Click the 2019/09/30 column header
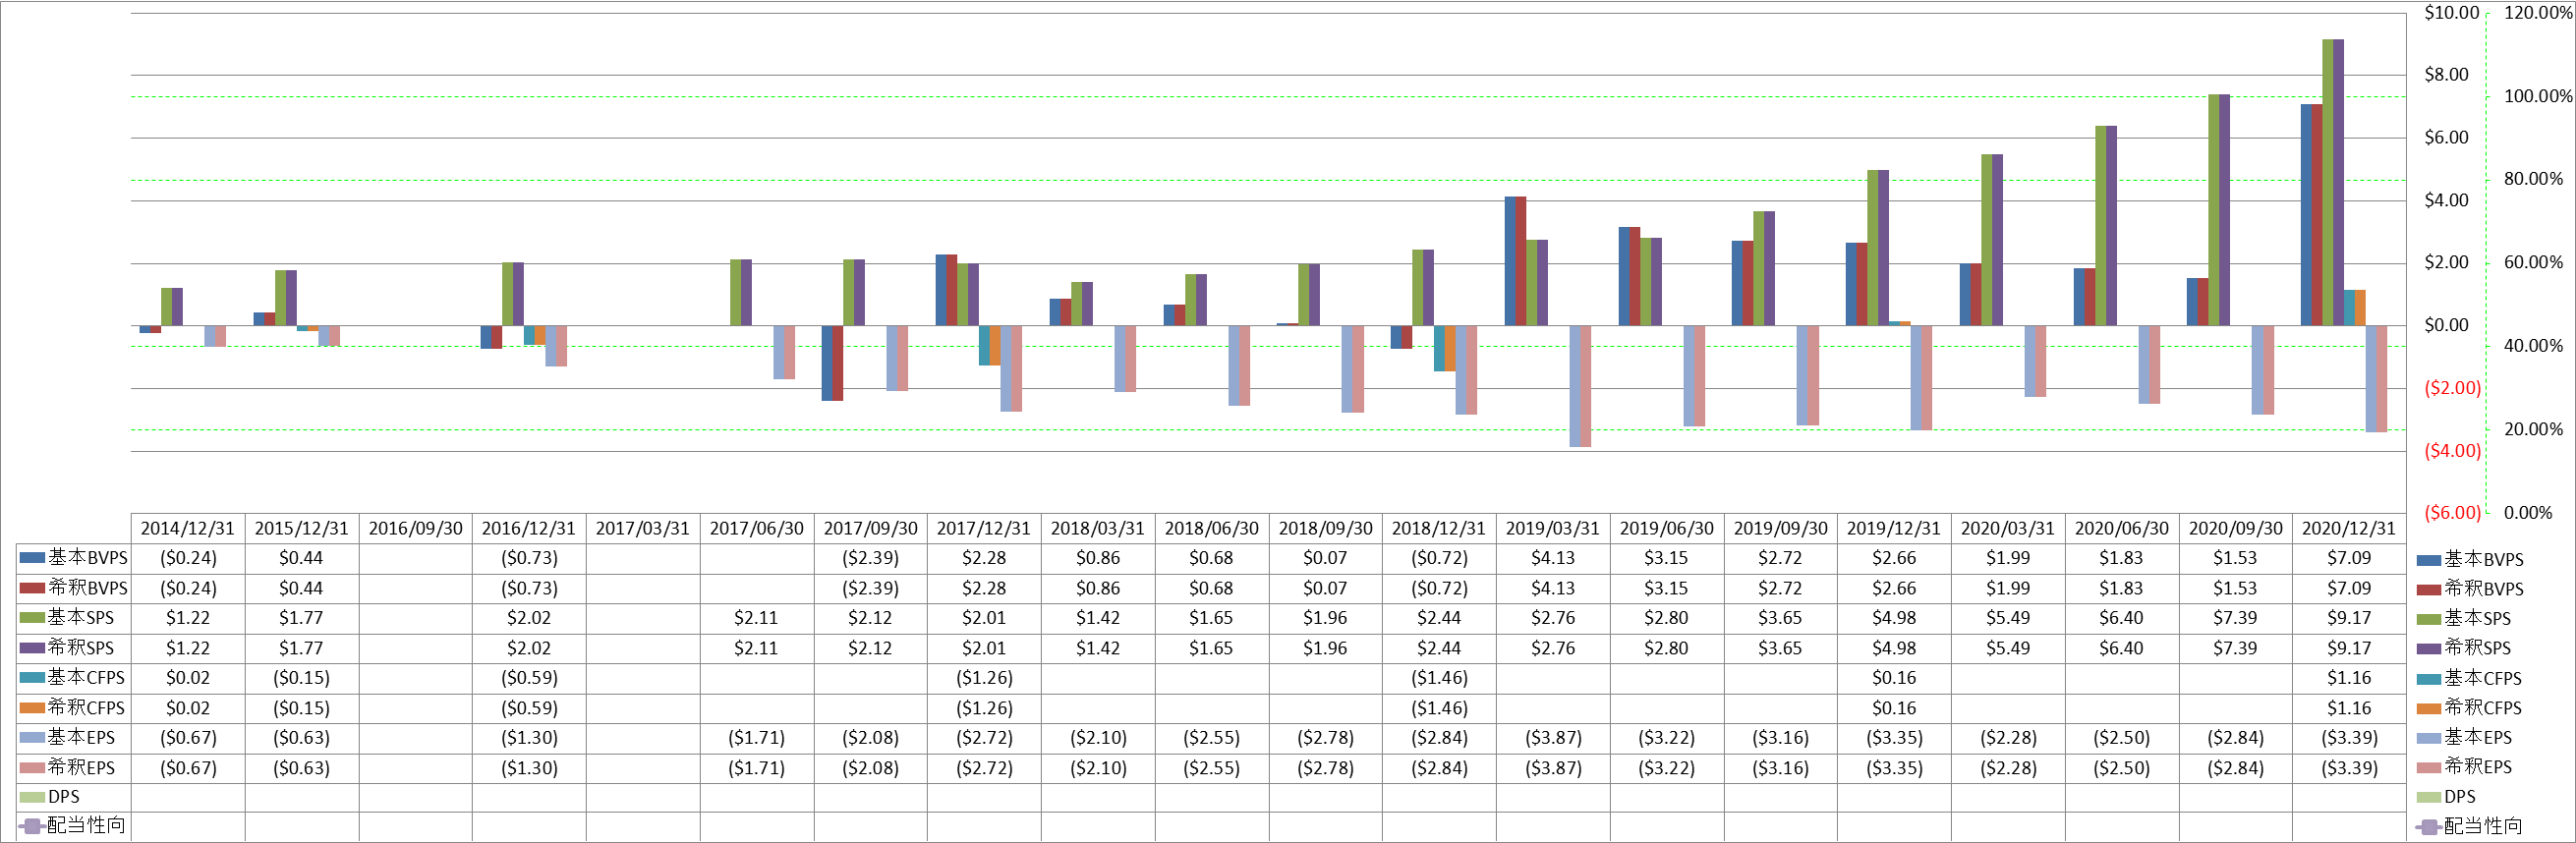 tap(1781, 529)
